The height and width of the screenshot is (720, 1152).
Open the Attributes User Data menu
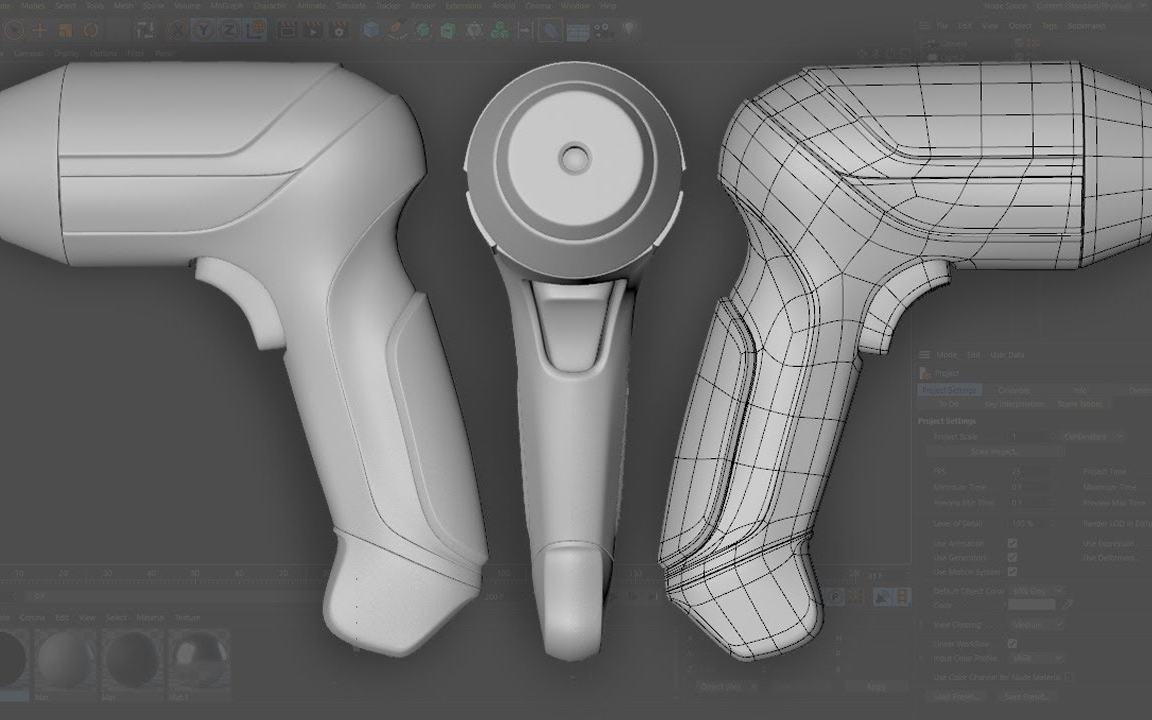click(1007, 355)
